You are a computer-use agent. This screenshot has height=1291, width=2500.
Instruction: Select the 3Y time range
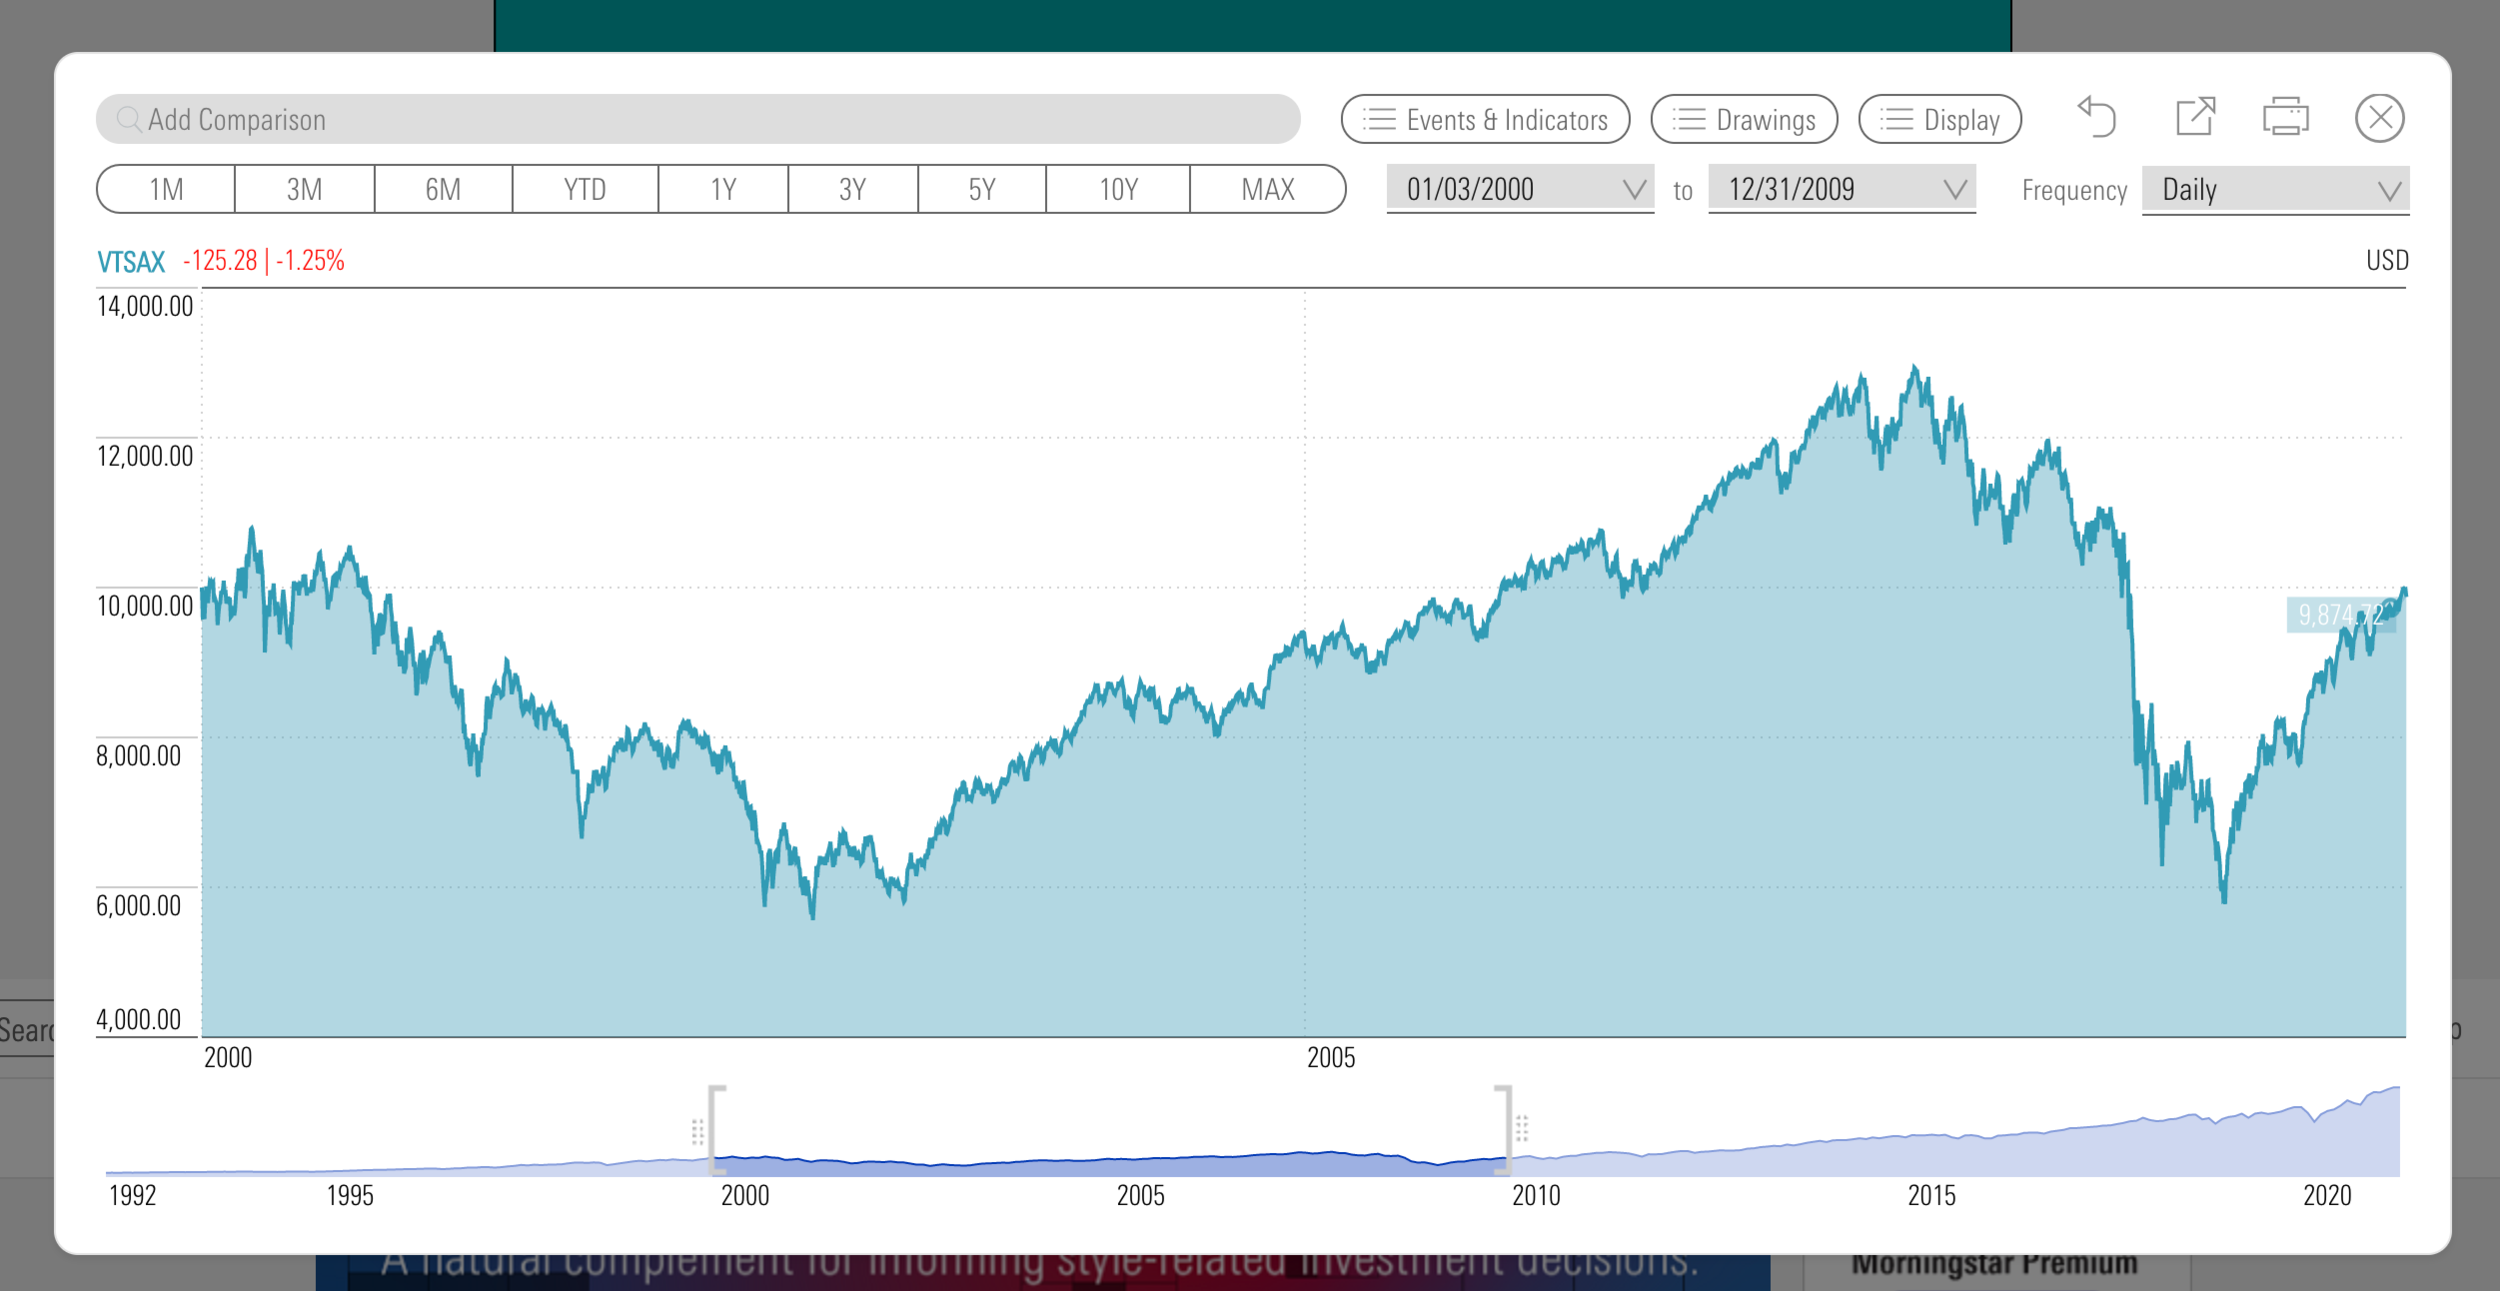tap(852, 189)
